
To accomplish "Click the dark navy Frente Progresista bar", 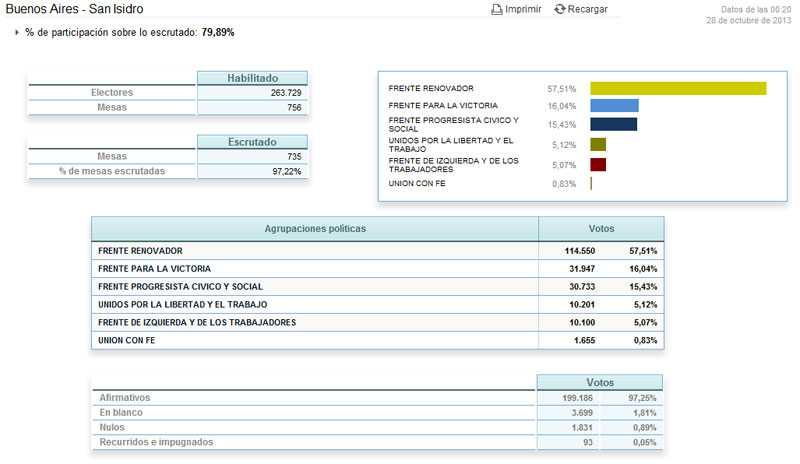I will click(x=613, y=125).
